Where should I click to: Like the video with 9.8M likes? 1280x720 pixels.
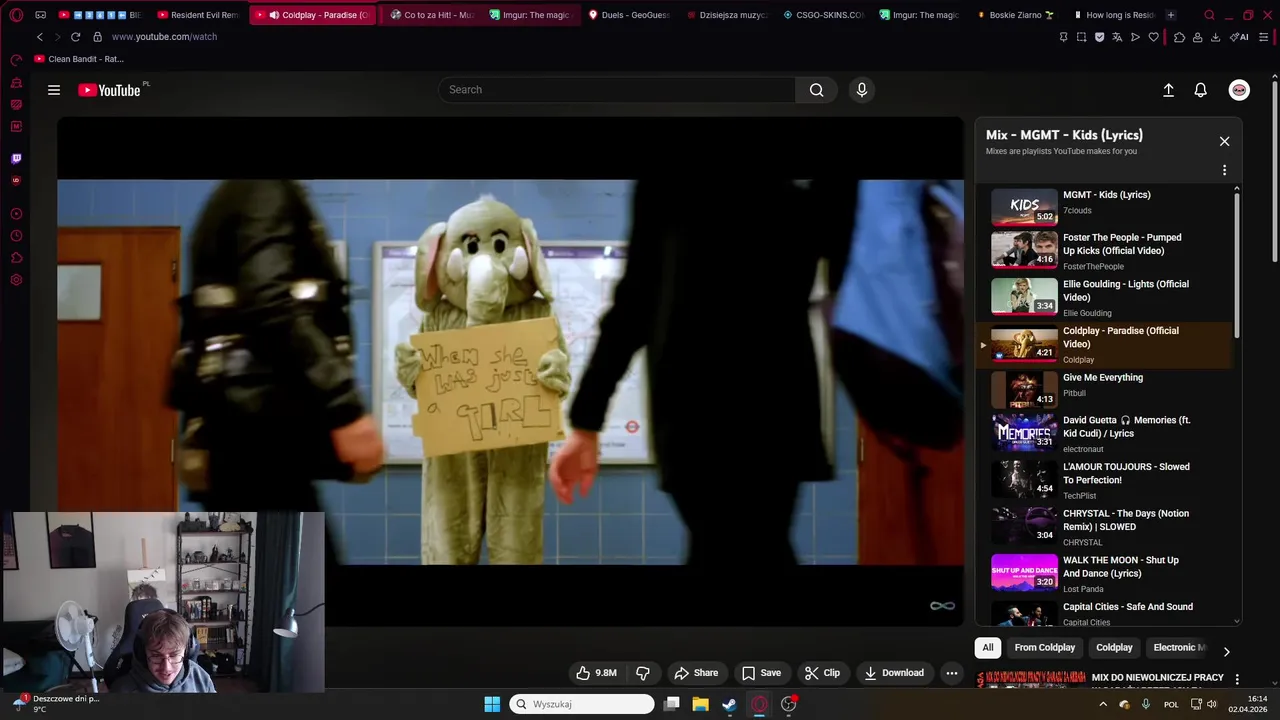coord(595,673)
